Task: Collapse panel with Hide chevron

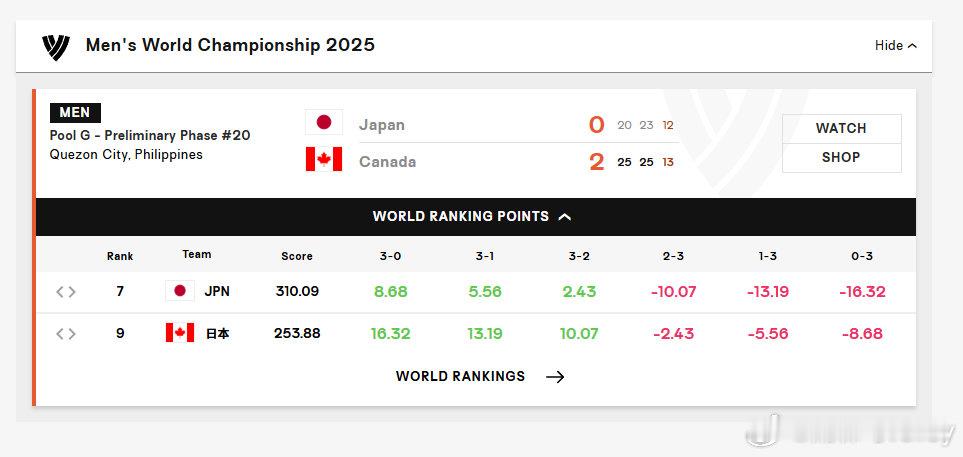Action: [x=896, y=45]
